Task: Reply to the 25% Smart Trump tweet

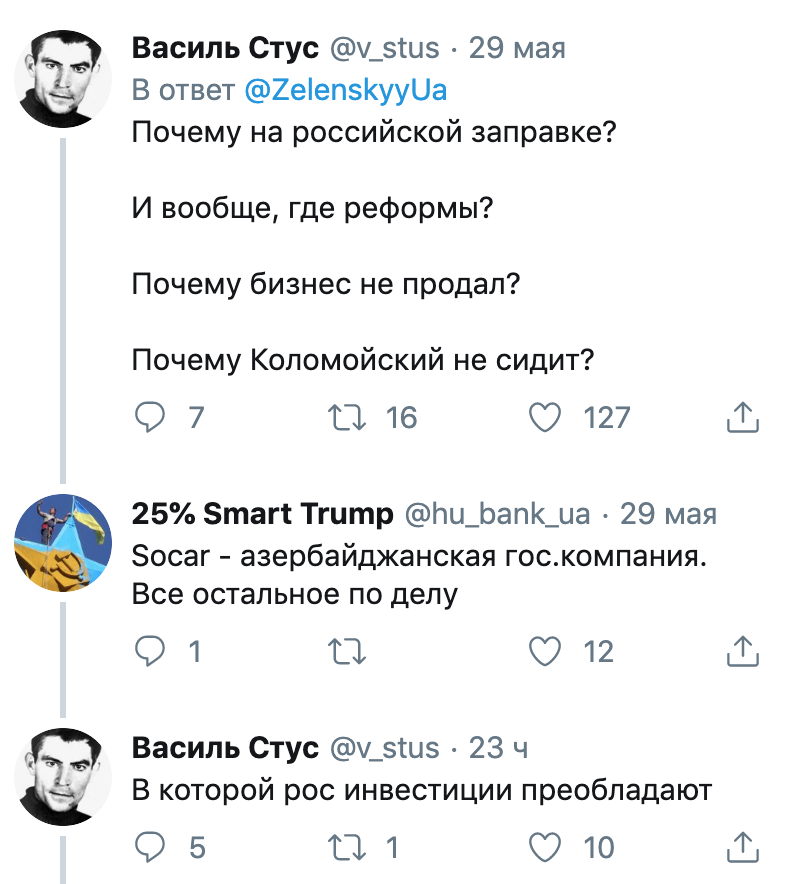Action: coord(149,652)
